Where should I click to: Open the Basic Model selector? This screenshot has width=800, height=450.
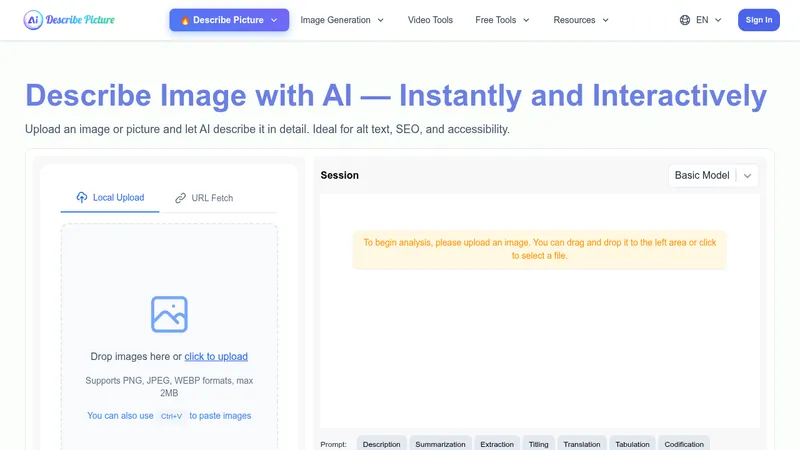coord(713,176)
